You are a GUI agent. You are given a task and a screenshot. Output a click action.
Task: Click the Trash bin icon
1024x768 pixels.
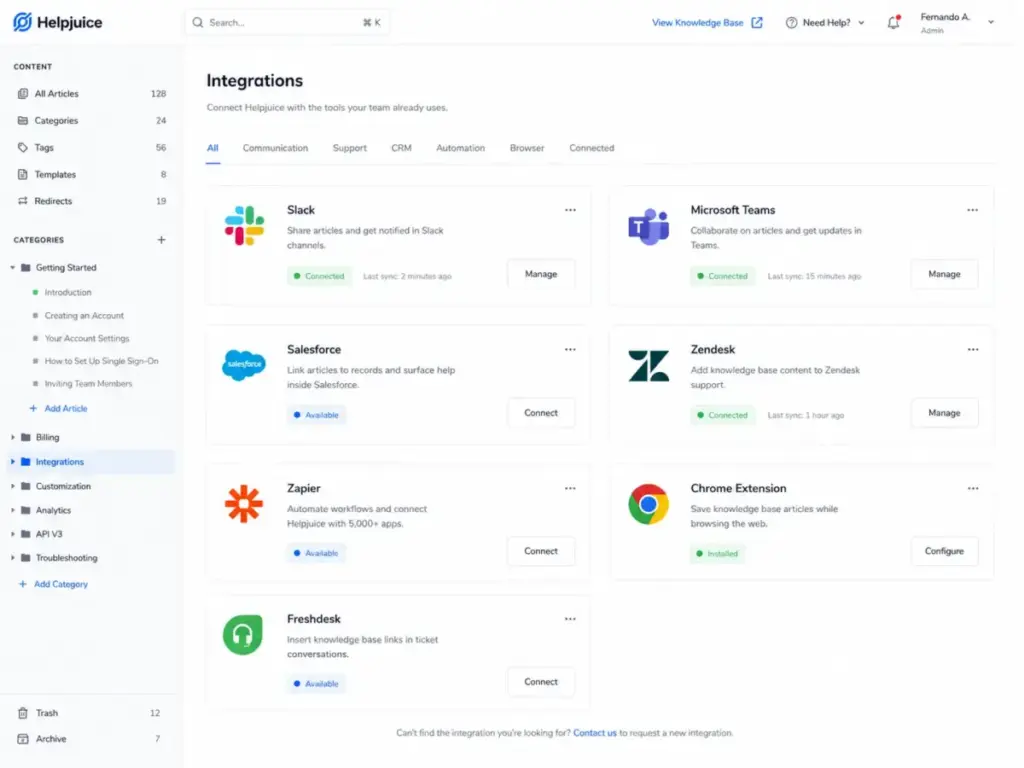(23, 712)
